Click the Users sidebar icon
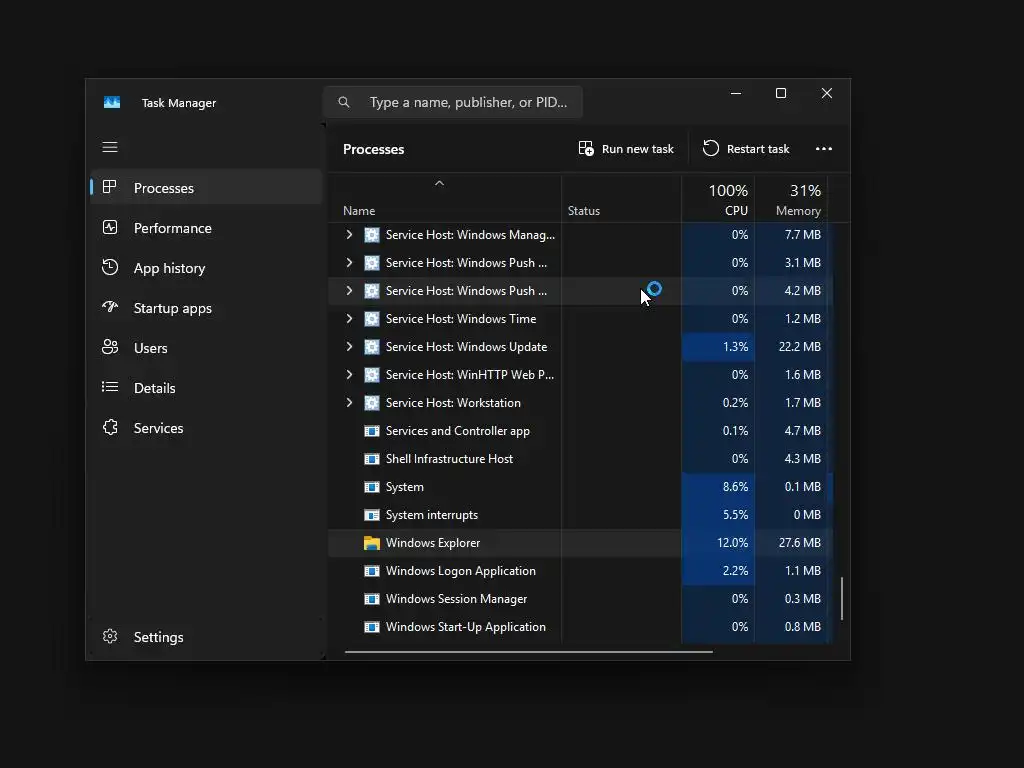This screenshot has height=768, width=1024. point(110,347)
